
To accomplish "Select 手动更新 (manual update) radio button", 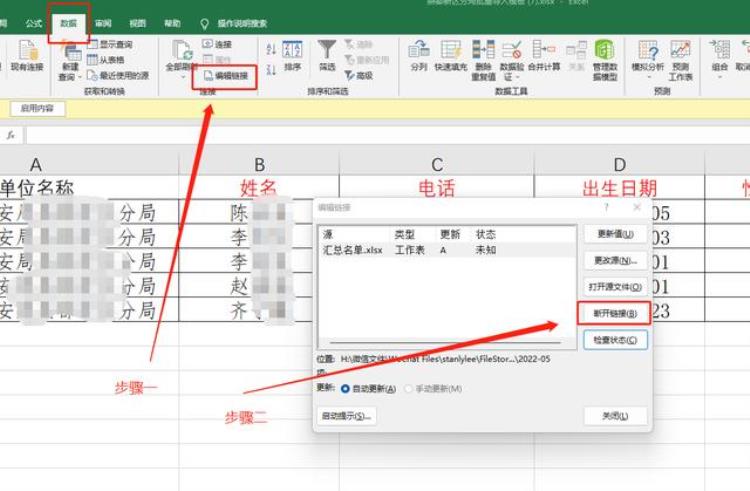I will (x=409, y=388).
